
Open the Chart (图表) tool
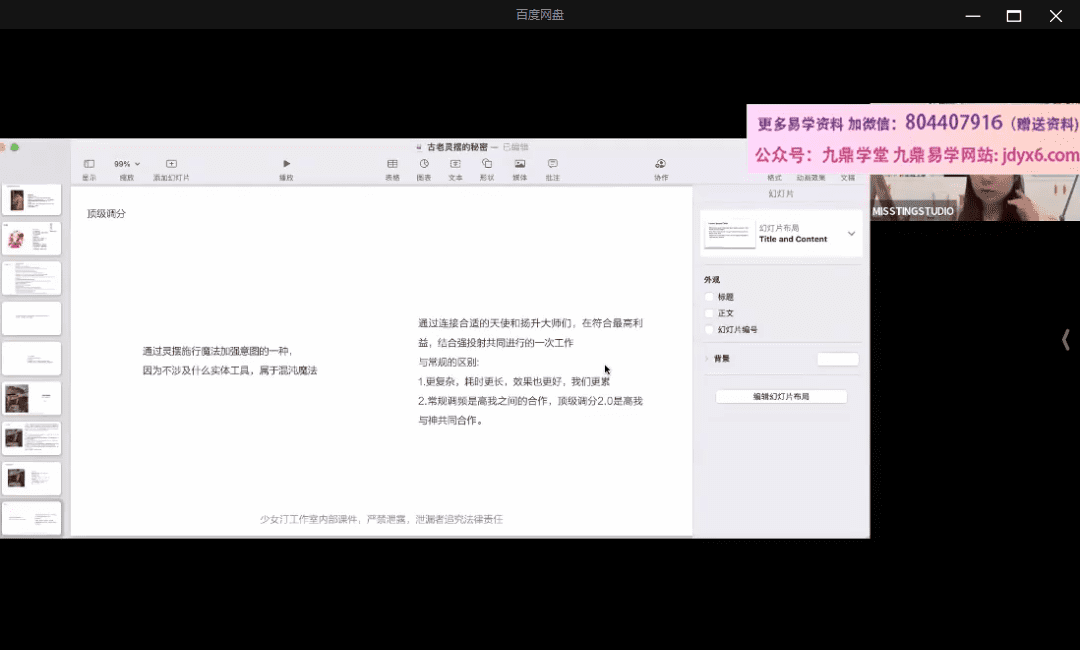[424, 164]
